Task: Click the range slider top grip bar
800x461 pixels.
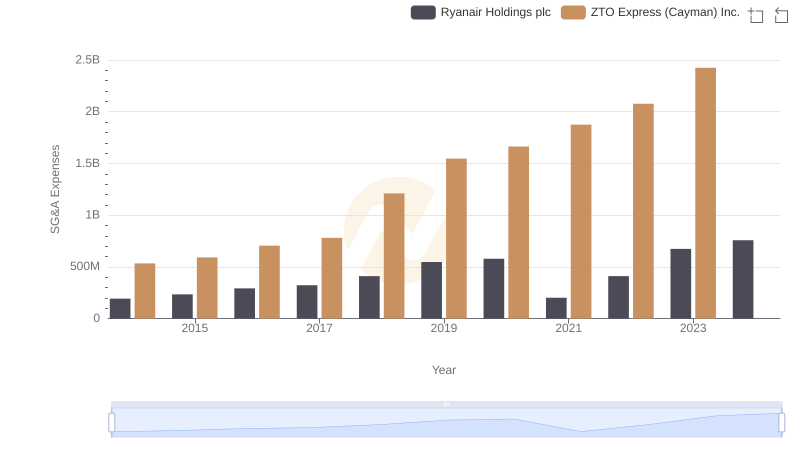Action: pos(446,404)
